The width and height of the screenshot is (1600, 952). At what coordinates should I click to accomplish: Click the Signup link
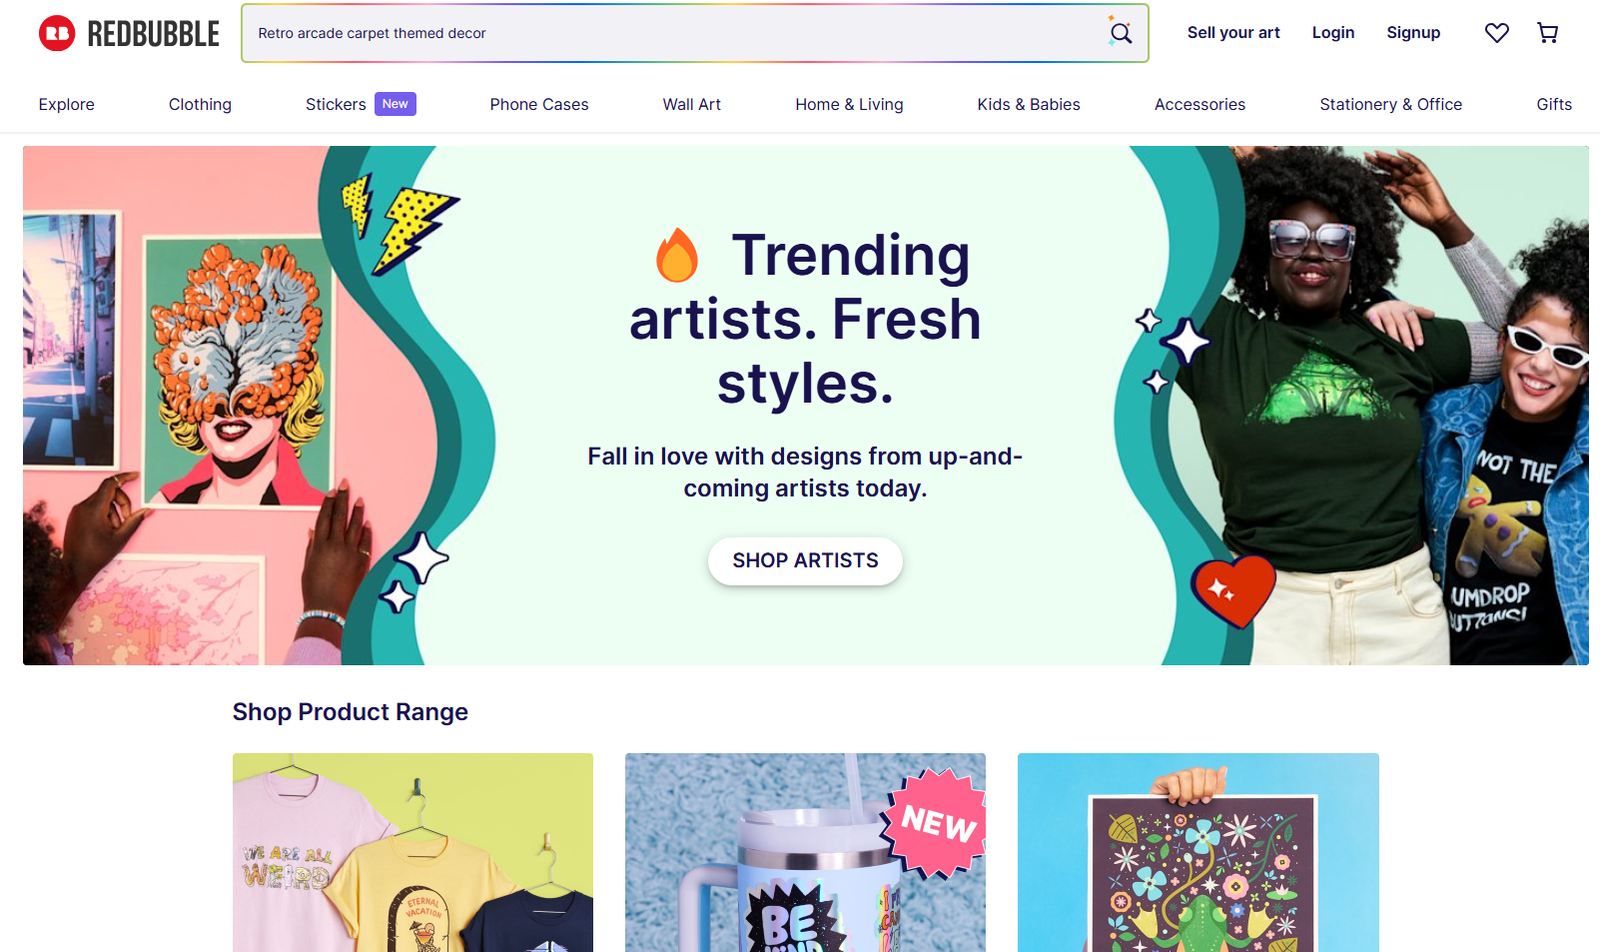(1413, 33)
